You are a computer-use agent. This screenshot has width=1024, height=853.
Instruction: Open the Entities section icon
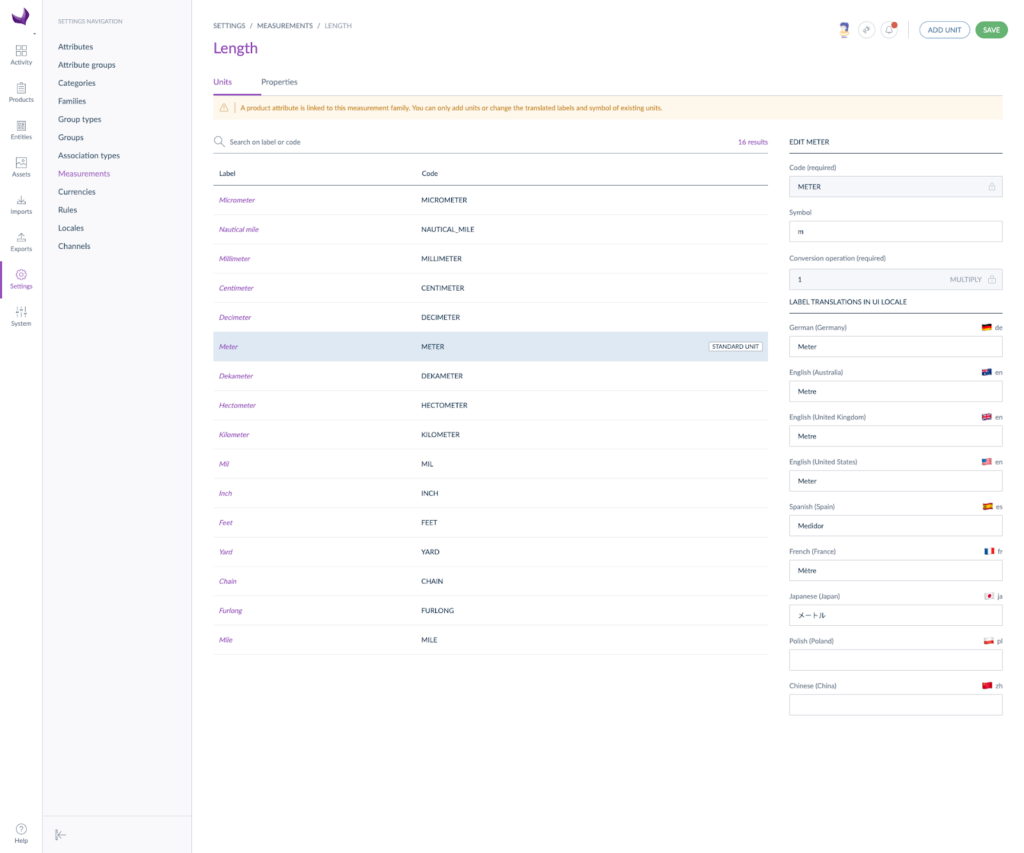pyautogui.click(x=21, y=129)
